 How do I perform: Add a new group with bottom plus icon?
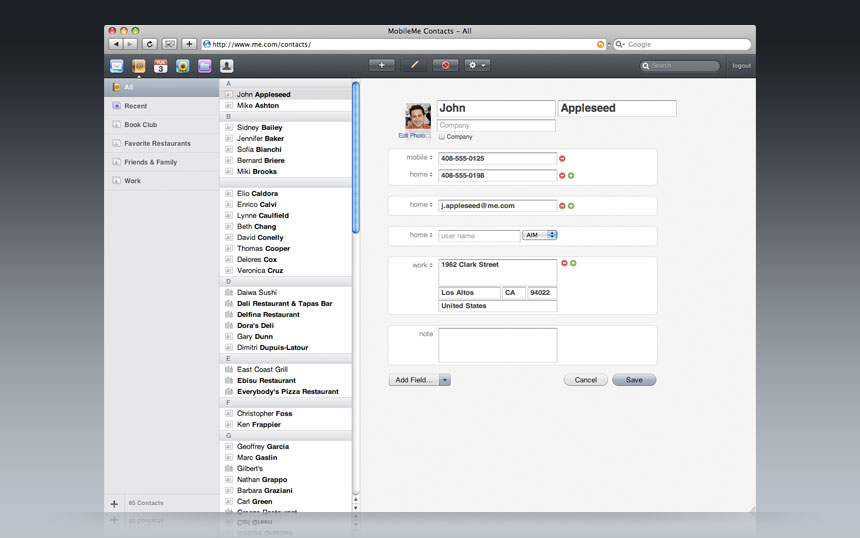click(114, 503)
